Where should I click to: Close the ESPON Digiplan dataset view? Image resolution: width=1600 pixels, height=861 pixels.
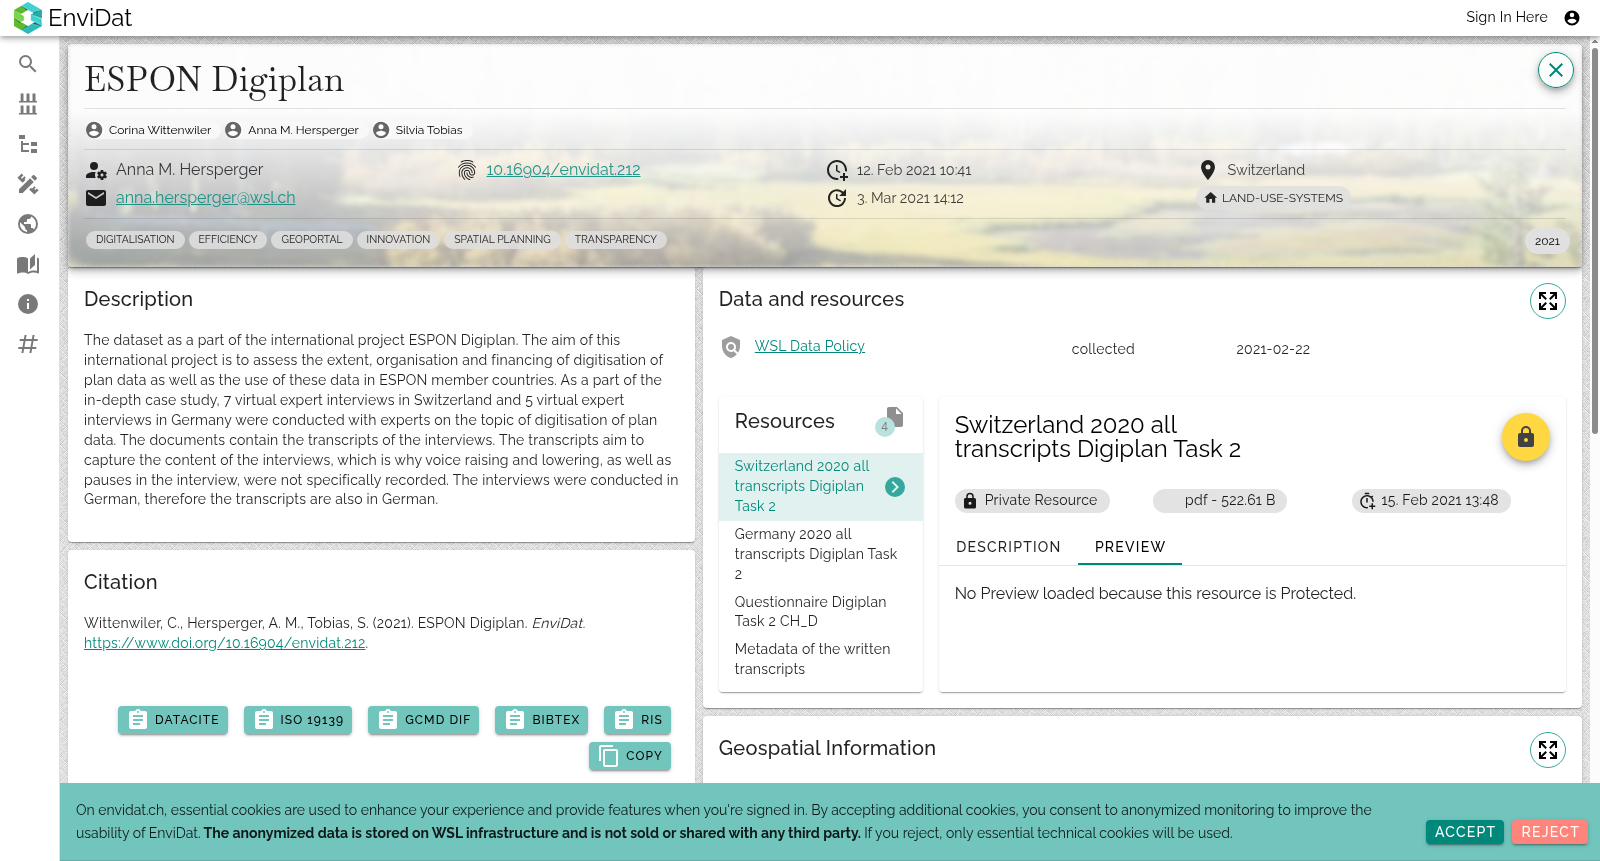(1556, 70)
